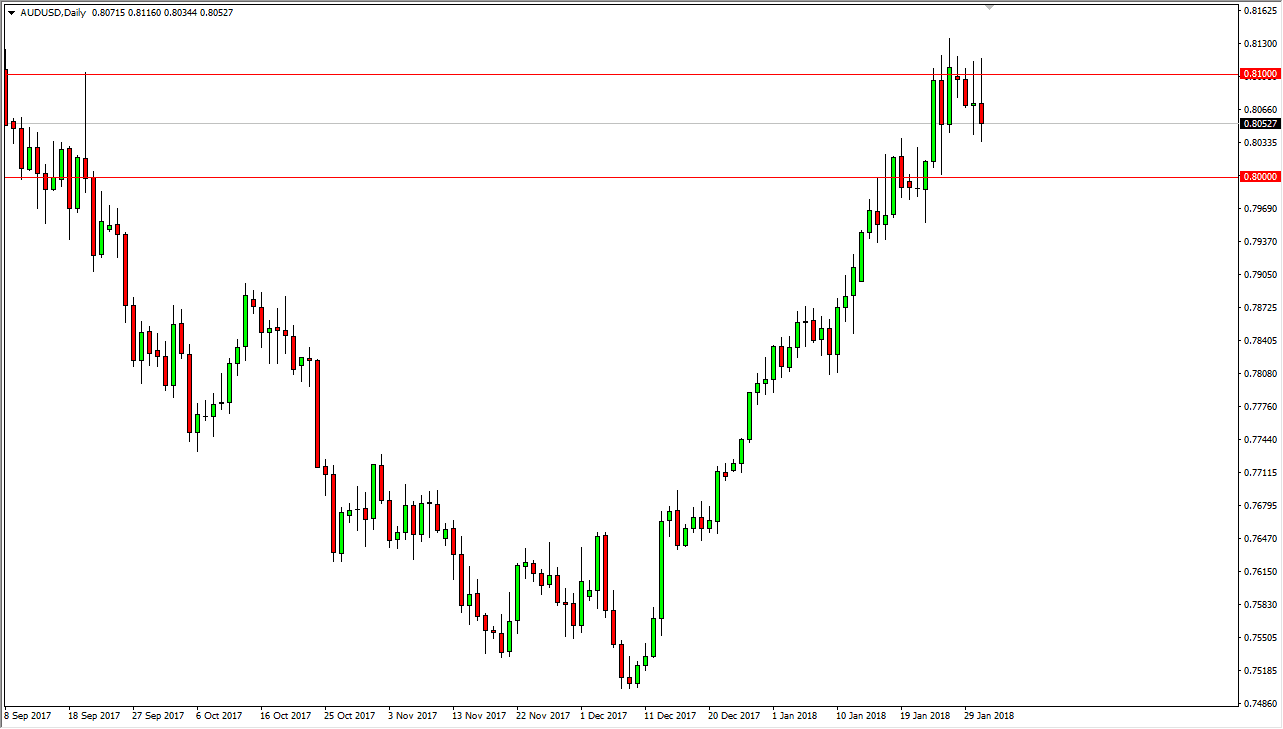The image size is (1283, 729).
Task: Click the 0.76795 price axis label
Action: pos(1259,506)
